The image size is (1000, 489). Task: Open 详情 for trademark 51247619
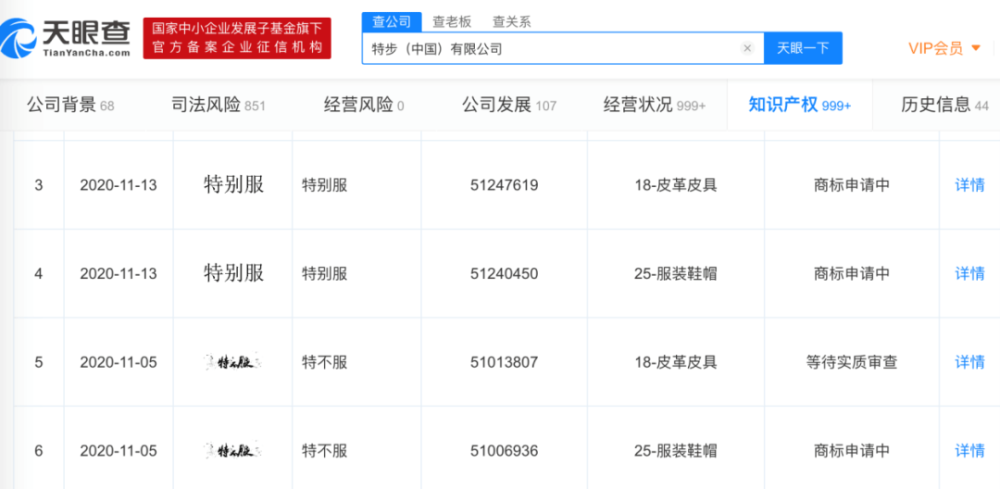click(x=969, y=185)
